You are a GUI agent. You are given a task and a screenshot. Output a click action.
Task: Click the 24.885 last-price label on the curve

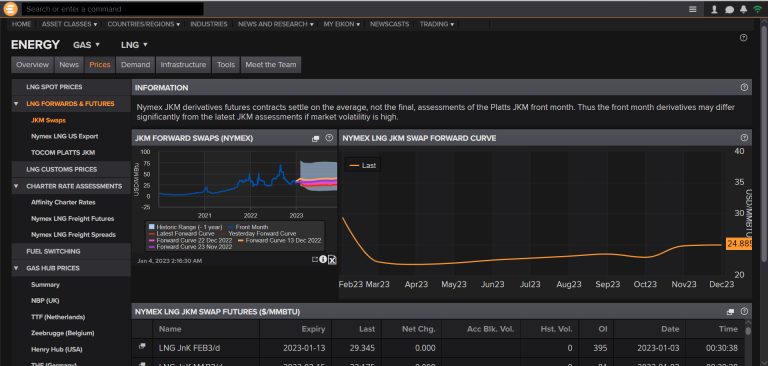[739, 244]
